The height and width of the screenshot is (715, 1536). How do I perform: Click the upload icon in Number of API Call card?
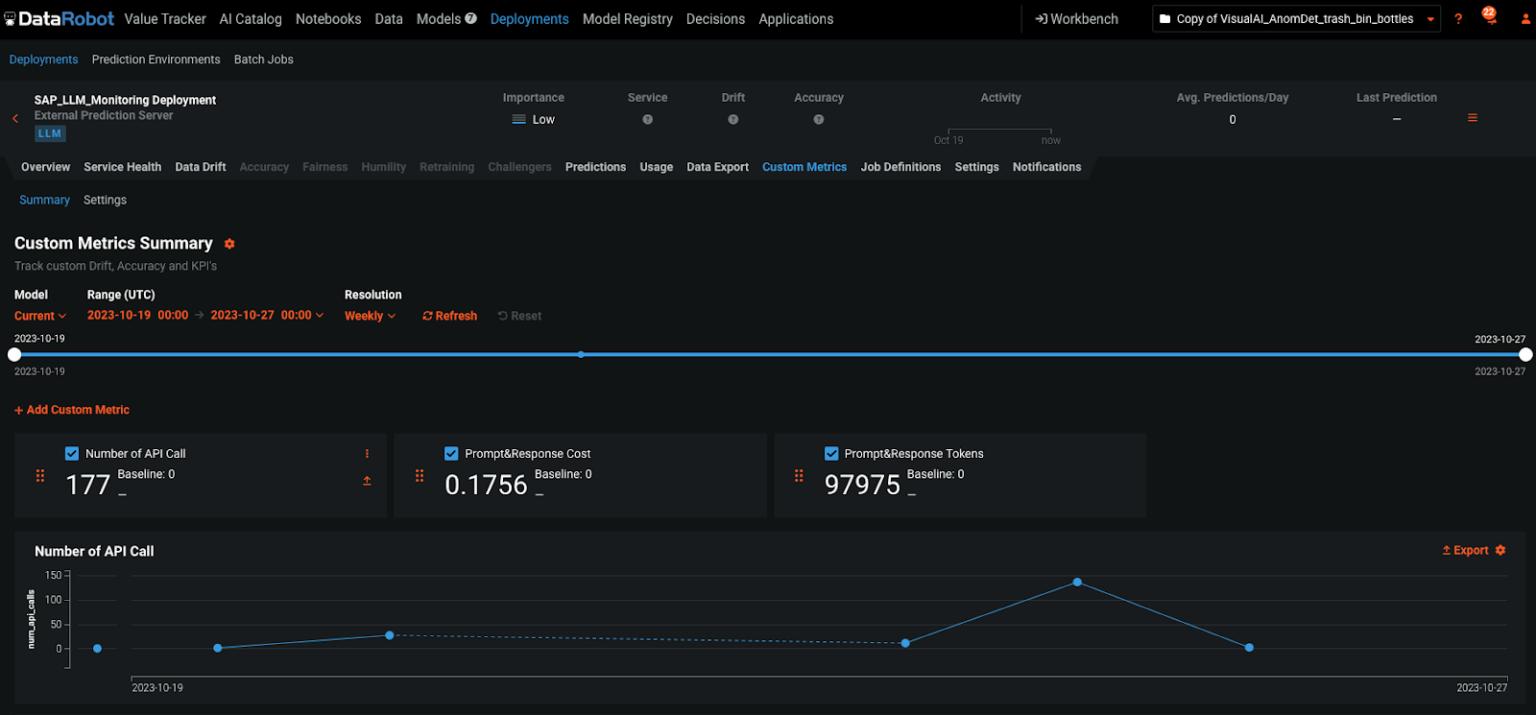(x=366, y=480)
